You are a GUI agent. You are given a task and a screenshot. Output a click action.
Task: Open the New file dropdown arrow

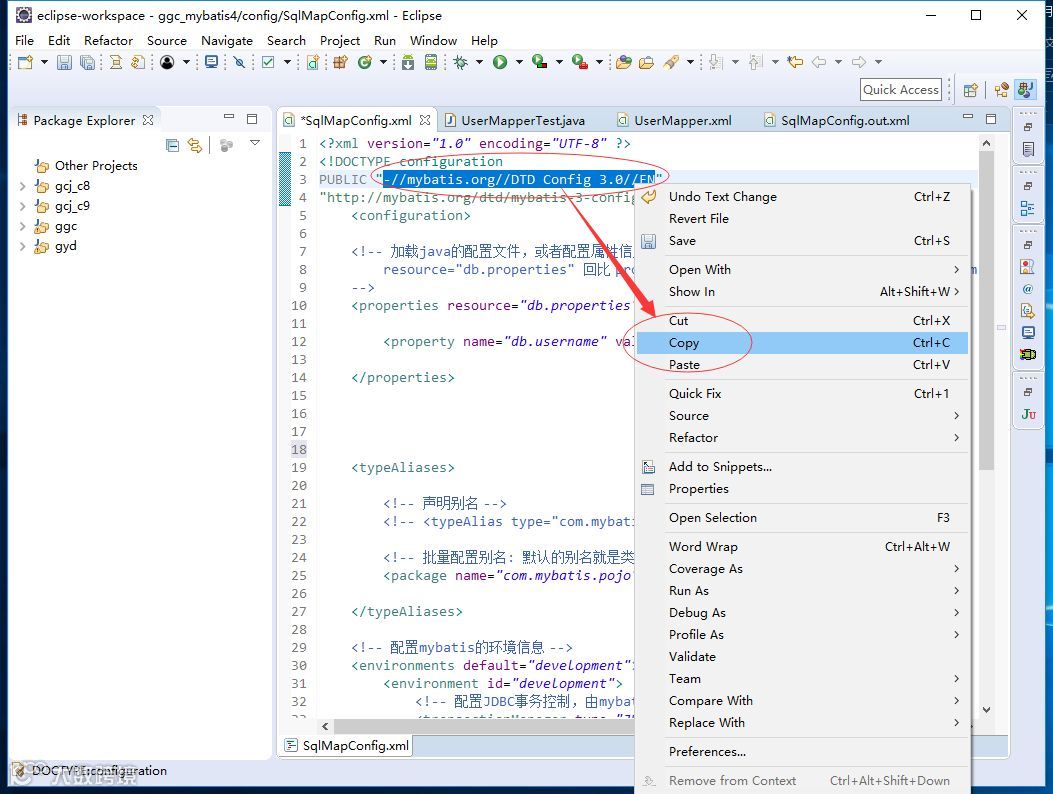pyautogui.click(x=44, y=62)
